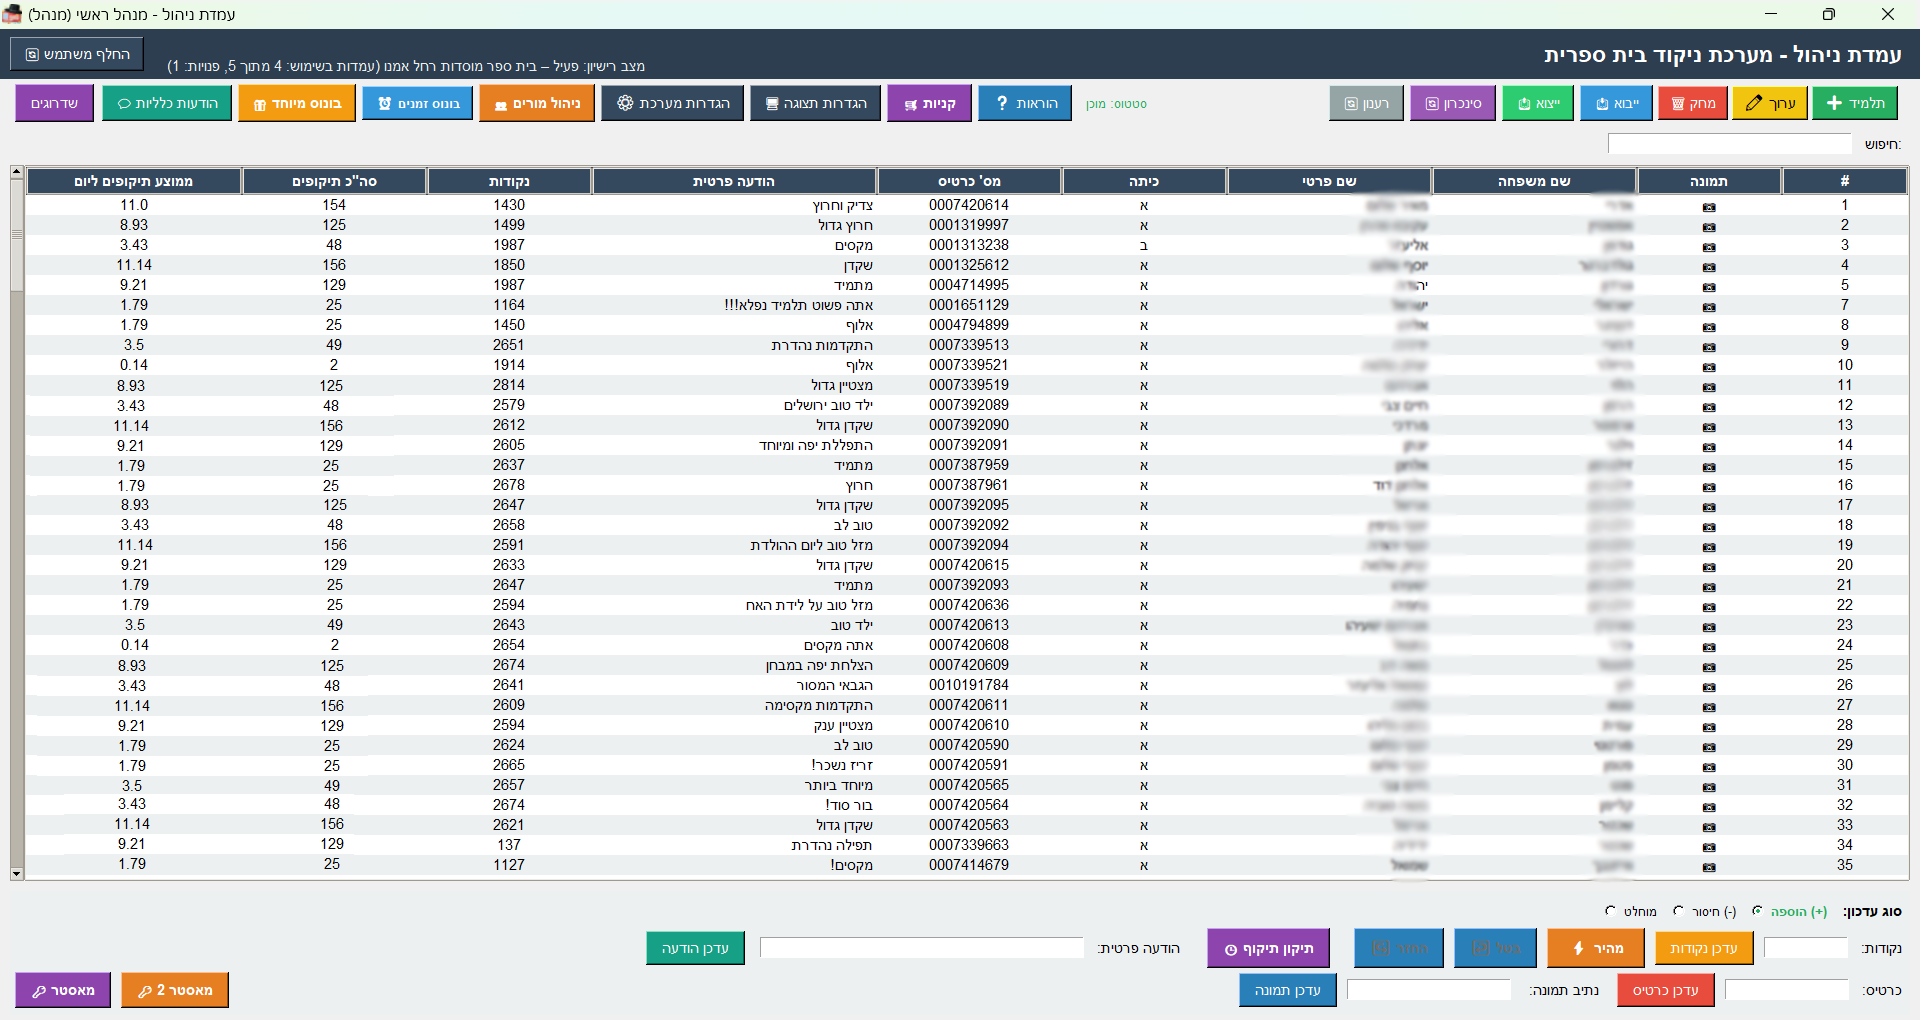The width and height of the screenshot is (1920, 1020).
Task: Open teacher management (ניהול מורים)
Action: tap(537, 103)
